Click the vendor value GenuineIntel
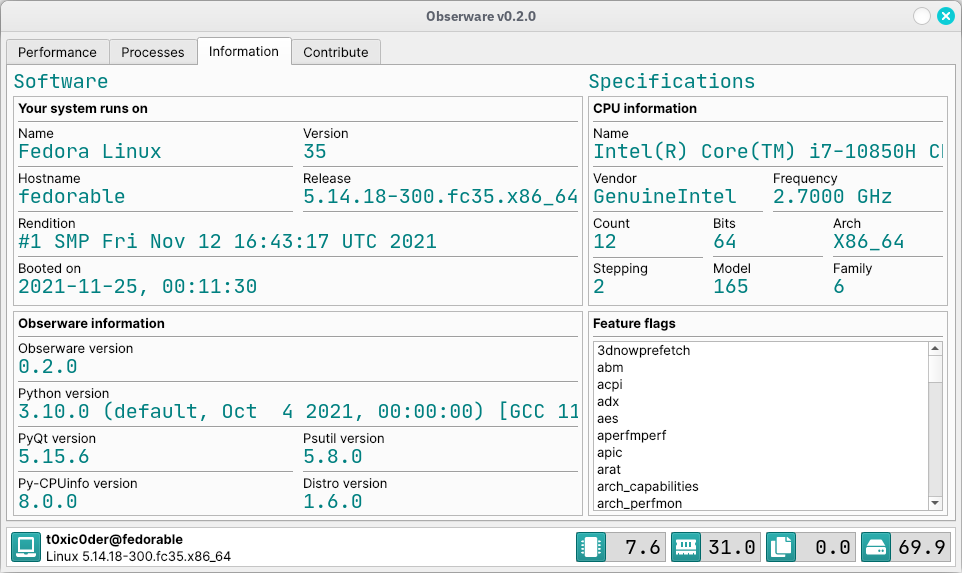The image size is (962, 573). pyautogui.click(x=664, y=196)
